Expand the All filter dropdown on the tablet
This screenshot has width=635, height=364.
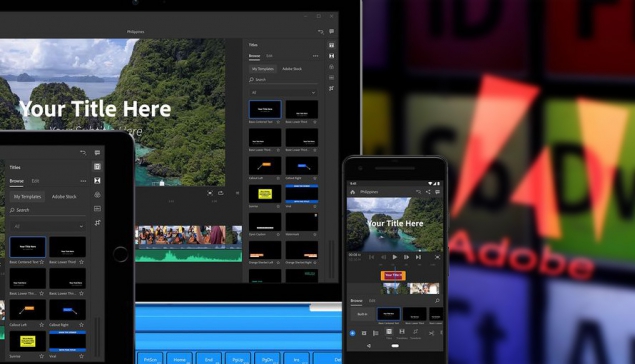coord(48,226)
